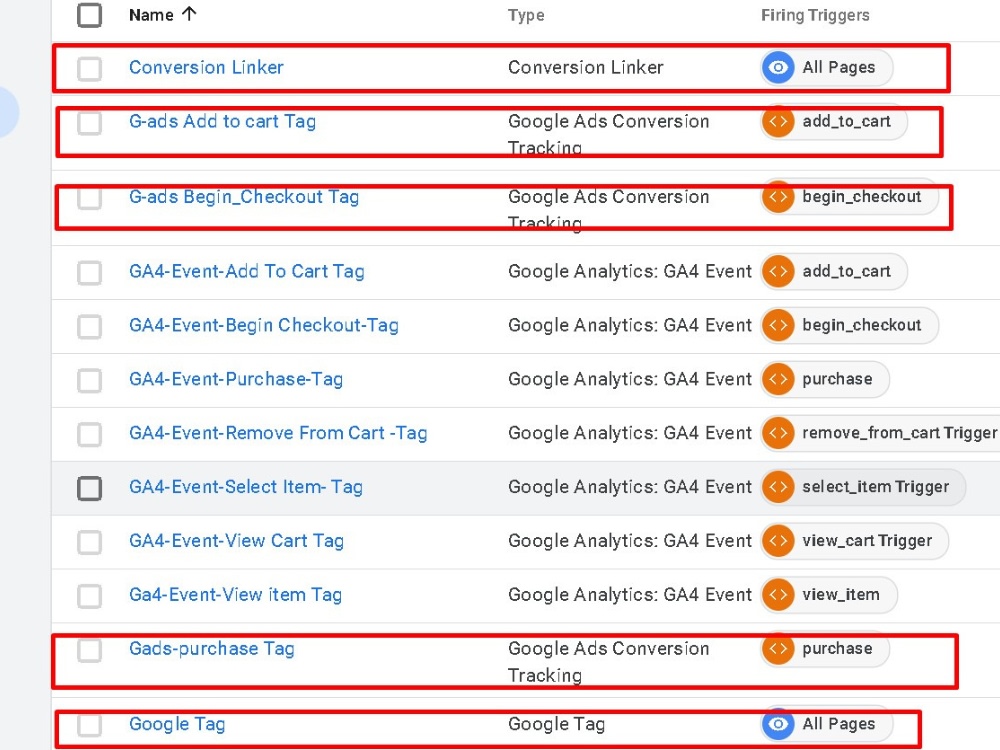Viewport: 1000px width, 750px height.
Task: Open the view_item trigger chip
Action: pos(829,595)
